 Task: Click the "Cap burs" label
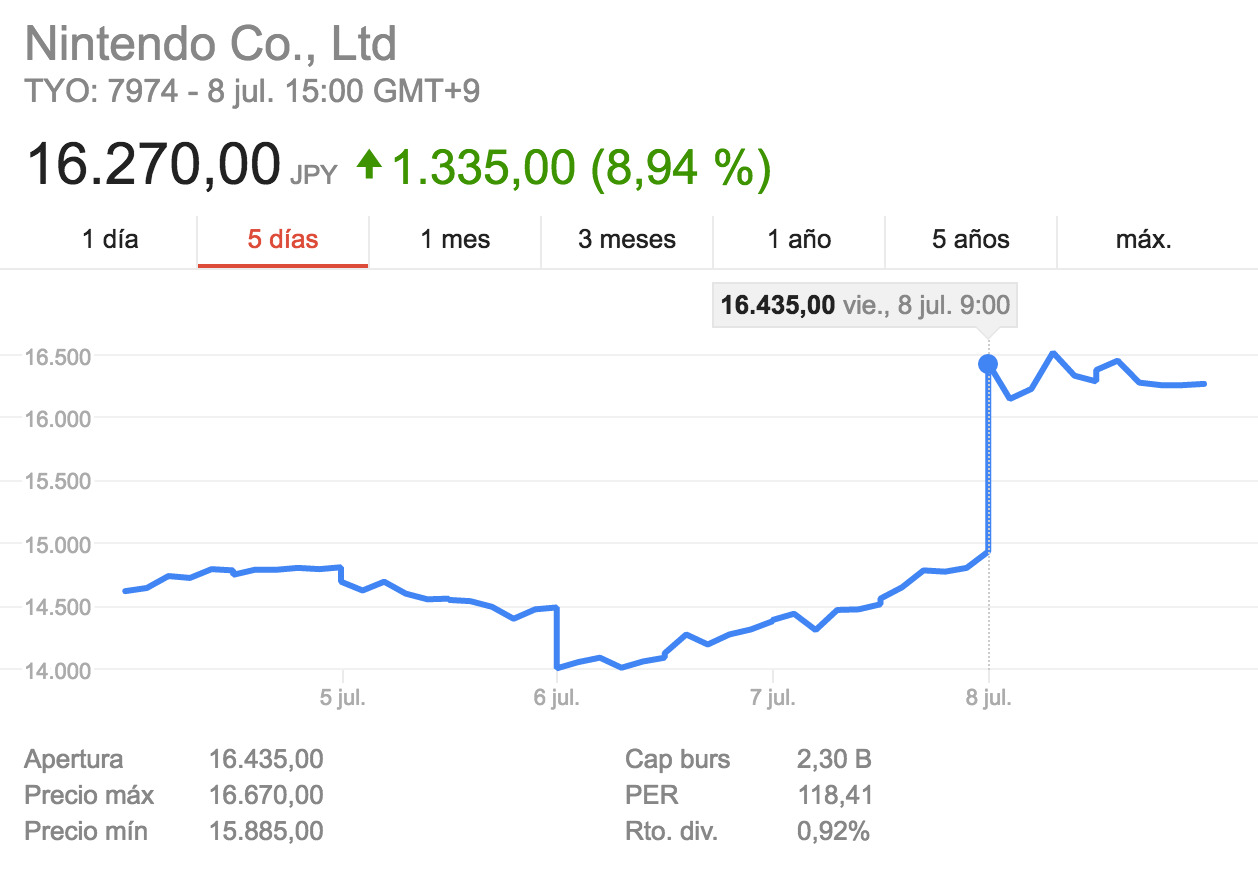point(677,759)
